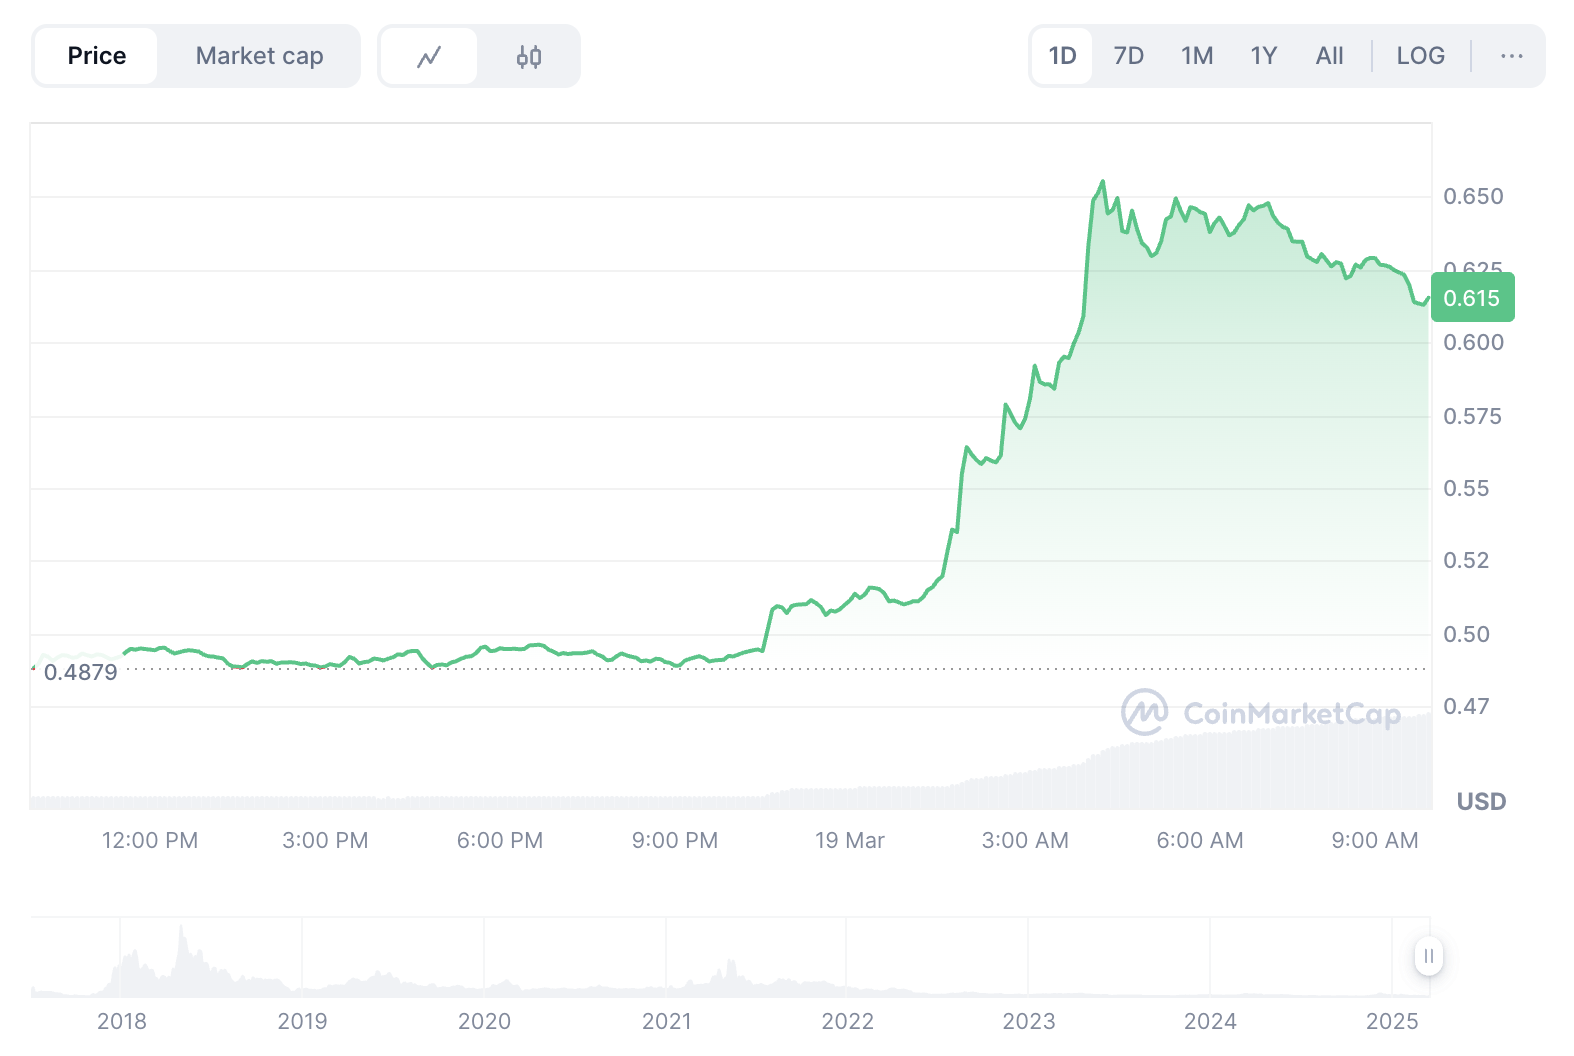Click the chart's peak near 0.650
Image resolution: width=1574 pixels, height=1056 pixels.
point(1103,182)
